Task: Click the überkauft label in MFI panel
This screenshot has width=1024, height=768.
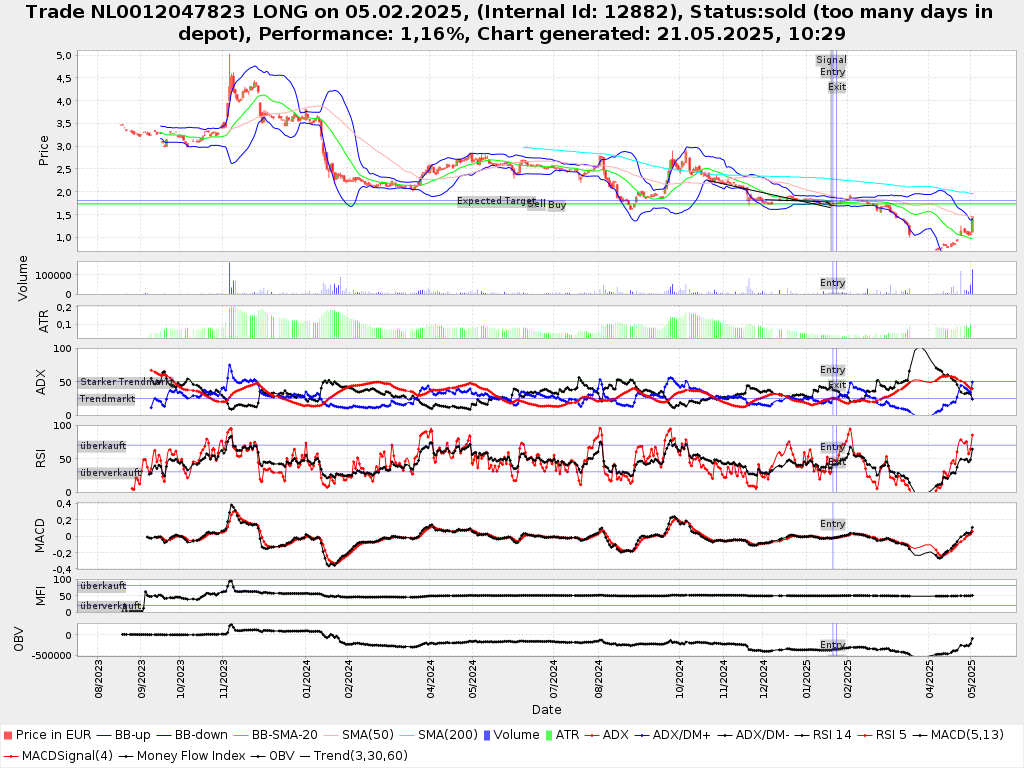Action: click(103, 585)
